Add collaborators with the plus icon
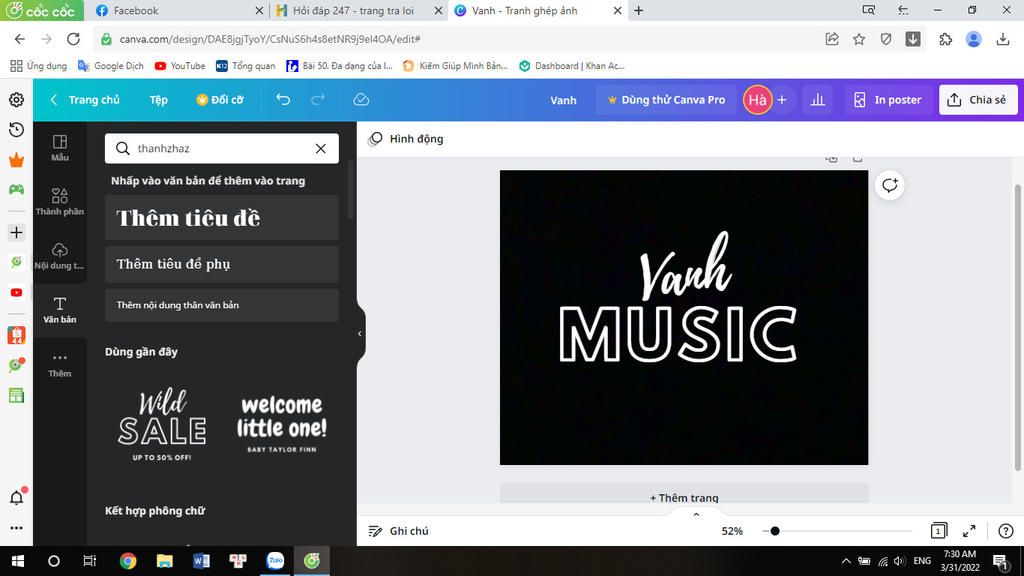1024x576 pixels. [782, 100]
